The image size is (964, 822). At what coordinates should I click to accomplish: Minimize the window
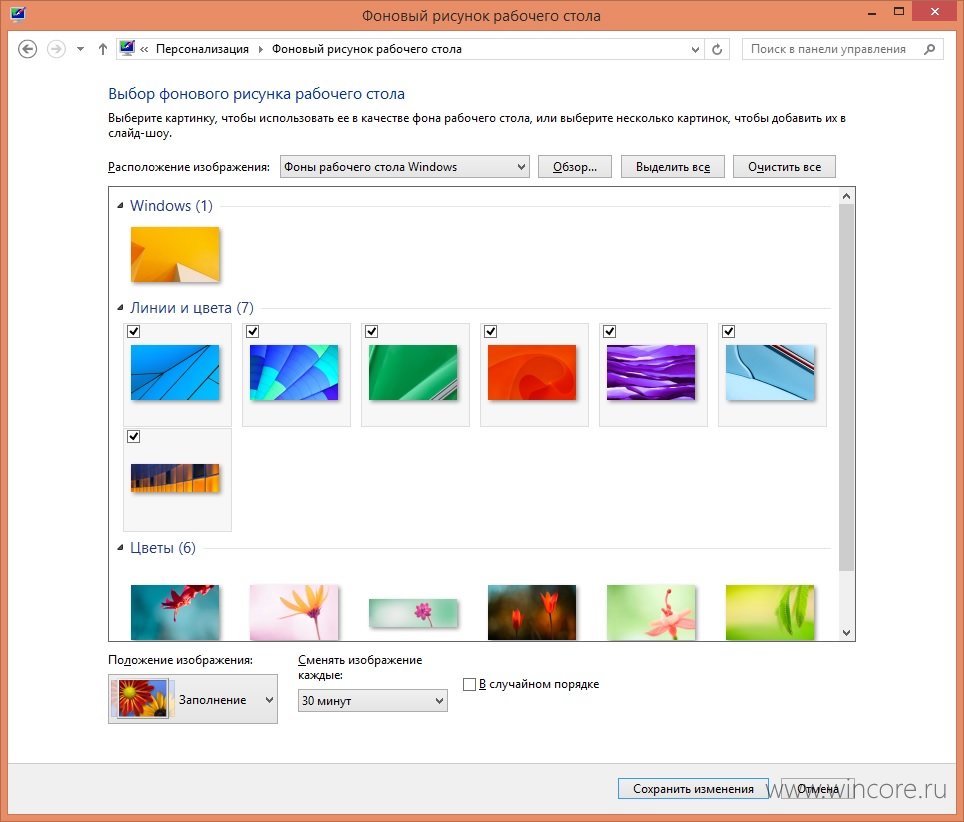[872, 12]
